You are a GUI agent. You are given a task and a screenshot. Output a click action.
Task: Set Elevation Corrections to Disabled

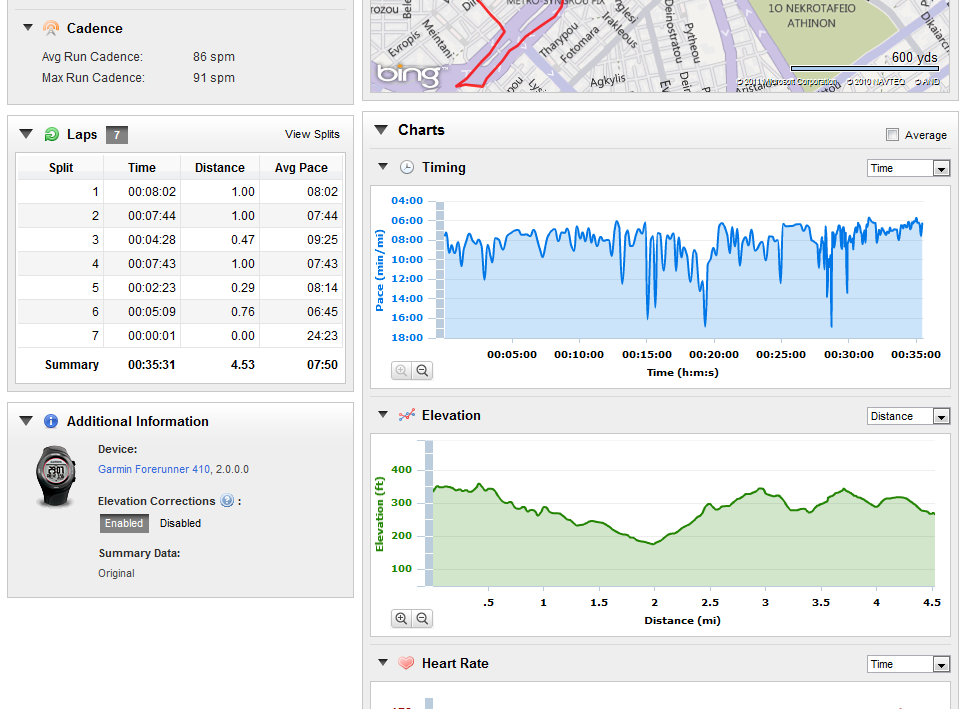click(181, 523)
